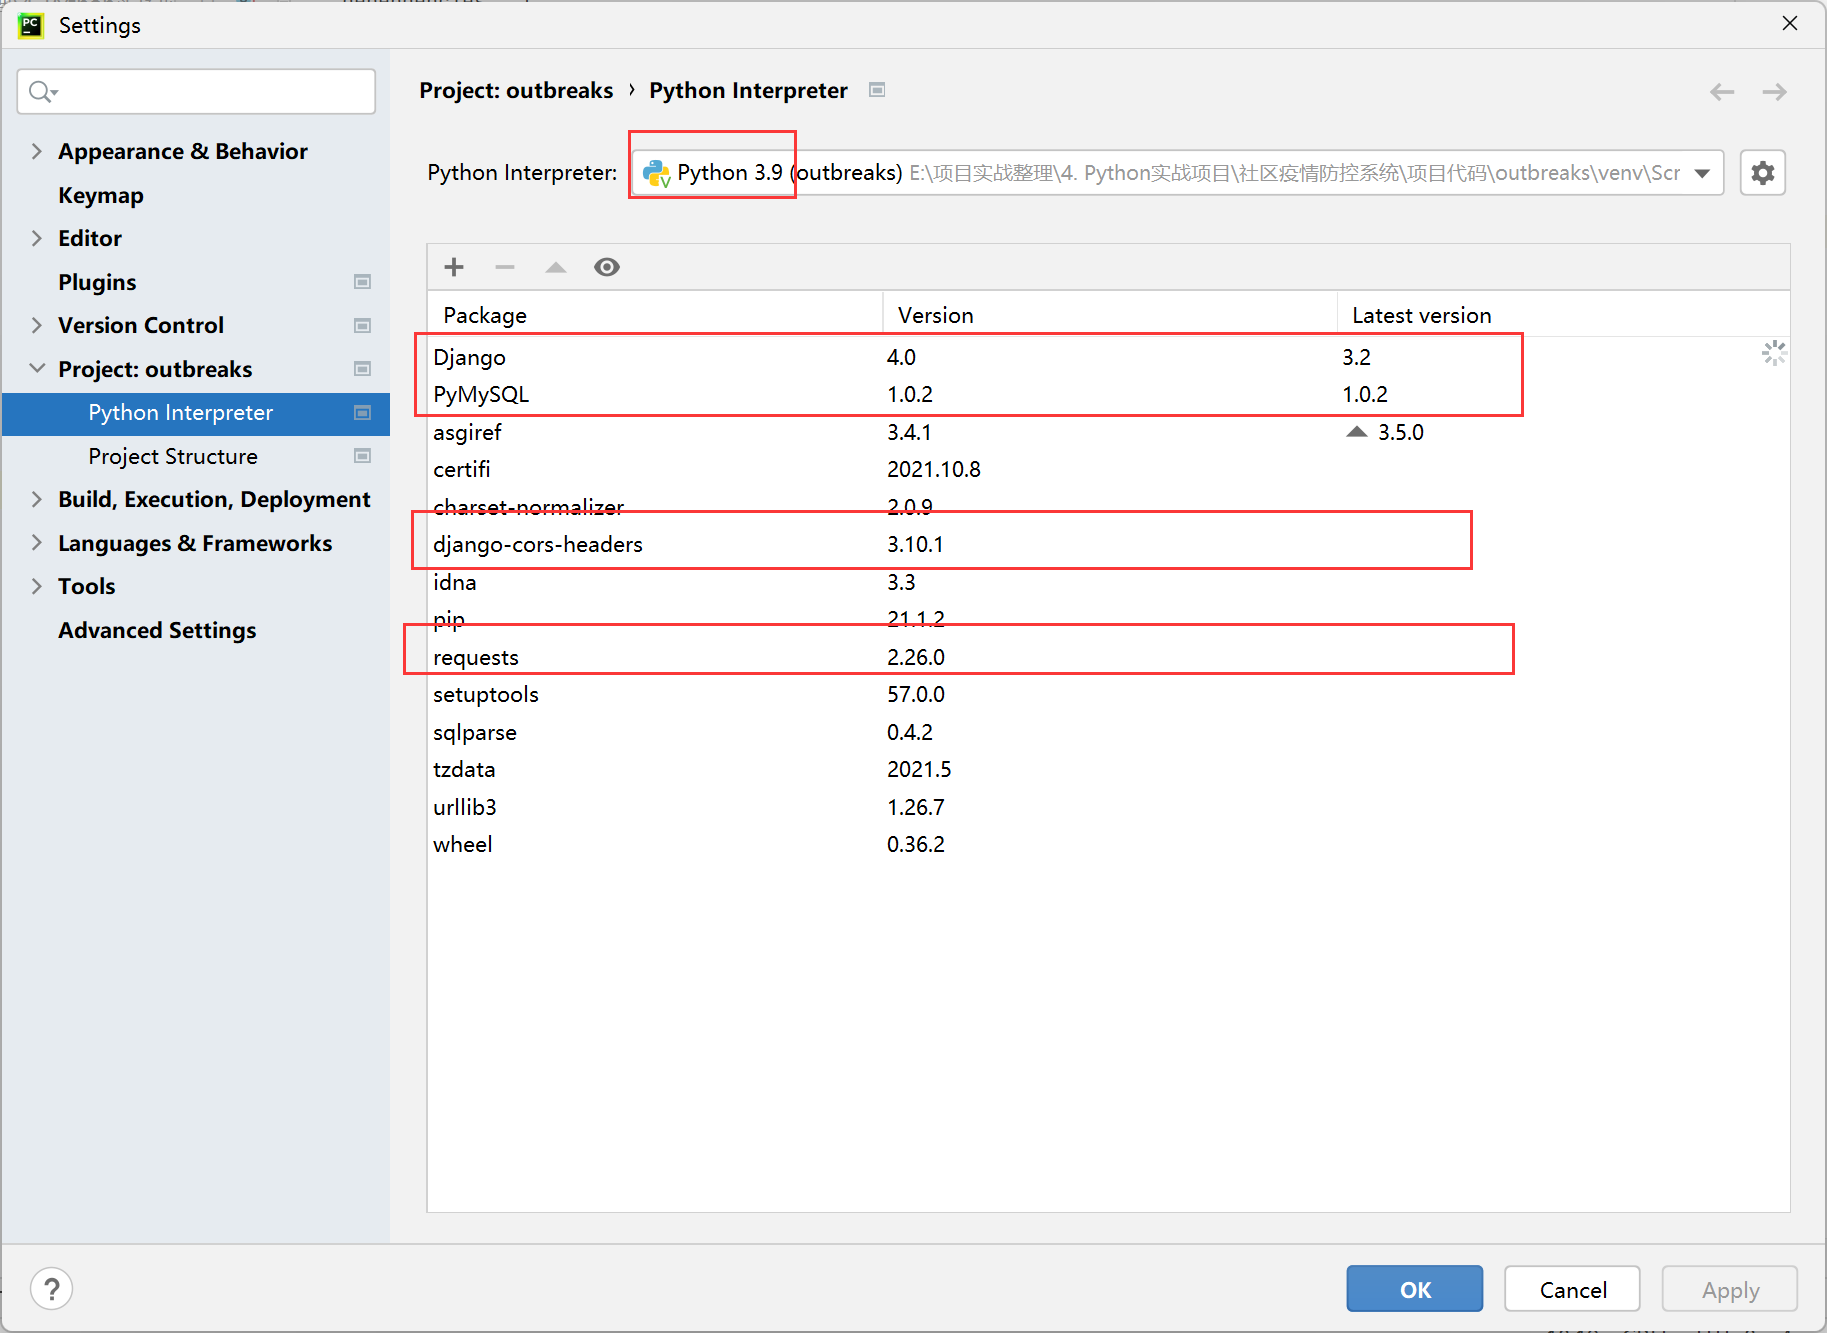This screenshot has width=1827, height=1333.
Task: Expand Build, Execution, Deployment section
Action: (x=37, y=499)
